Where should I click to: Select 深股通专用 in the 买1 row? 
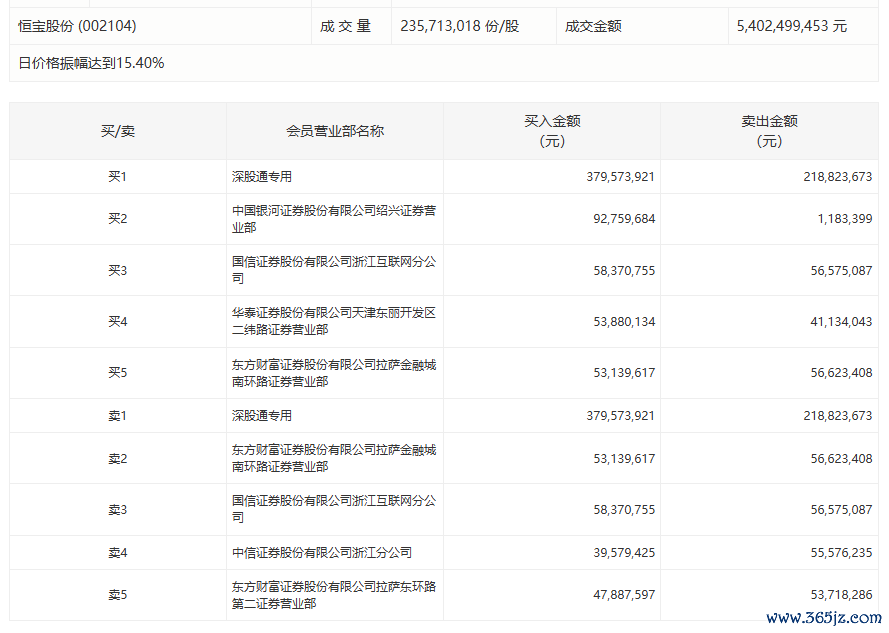(x=262, y=177)
